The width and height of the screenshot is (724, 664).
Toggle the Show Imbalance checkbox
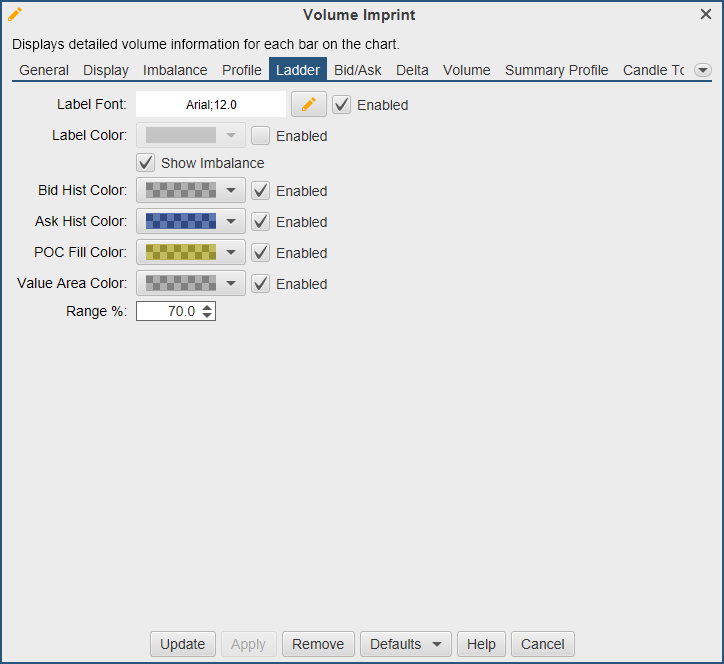pos(146,162)
